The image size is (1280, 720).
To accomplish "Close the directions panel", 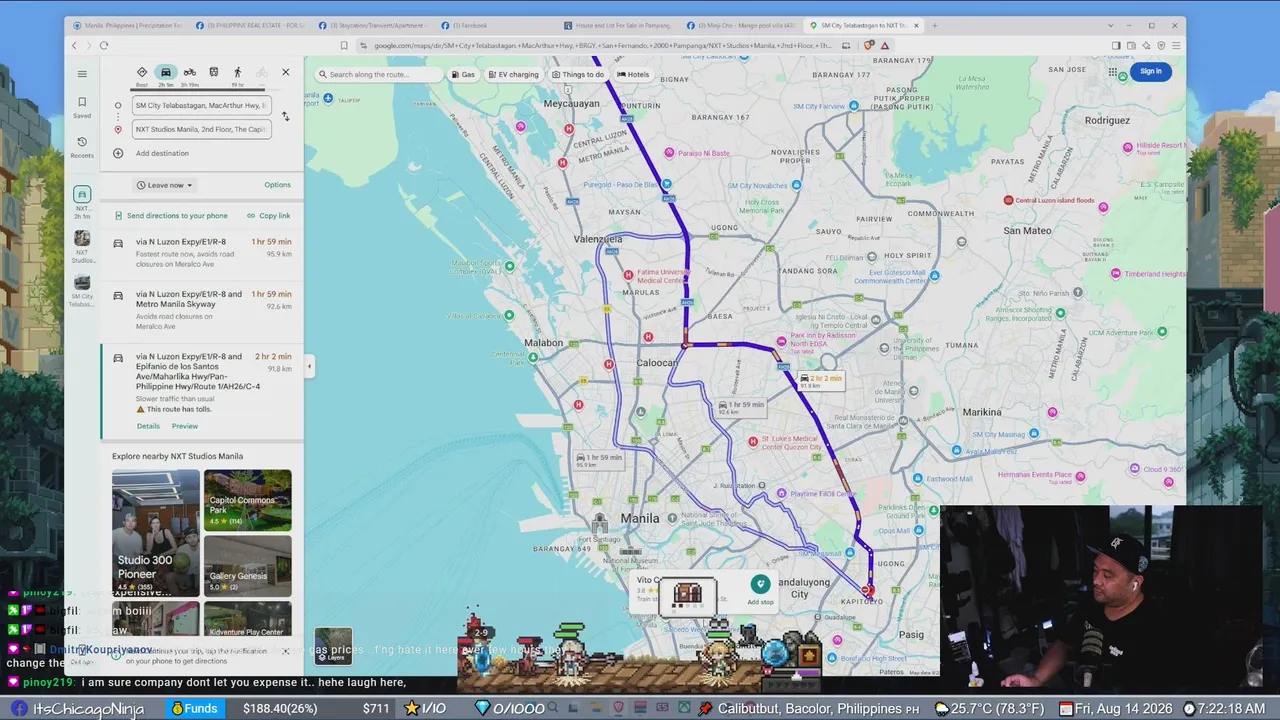I will coord(285,72).
